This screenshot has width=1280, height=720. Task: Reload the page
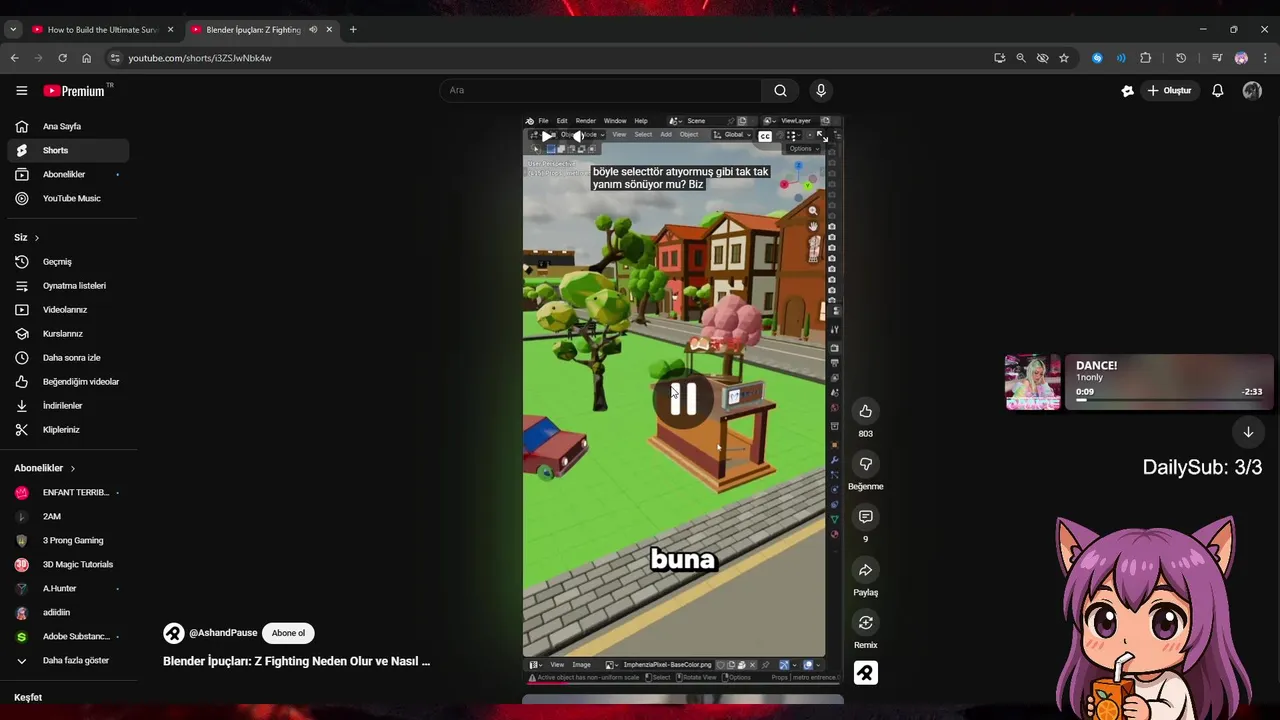point(62,58)
